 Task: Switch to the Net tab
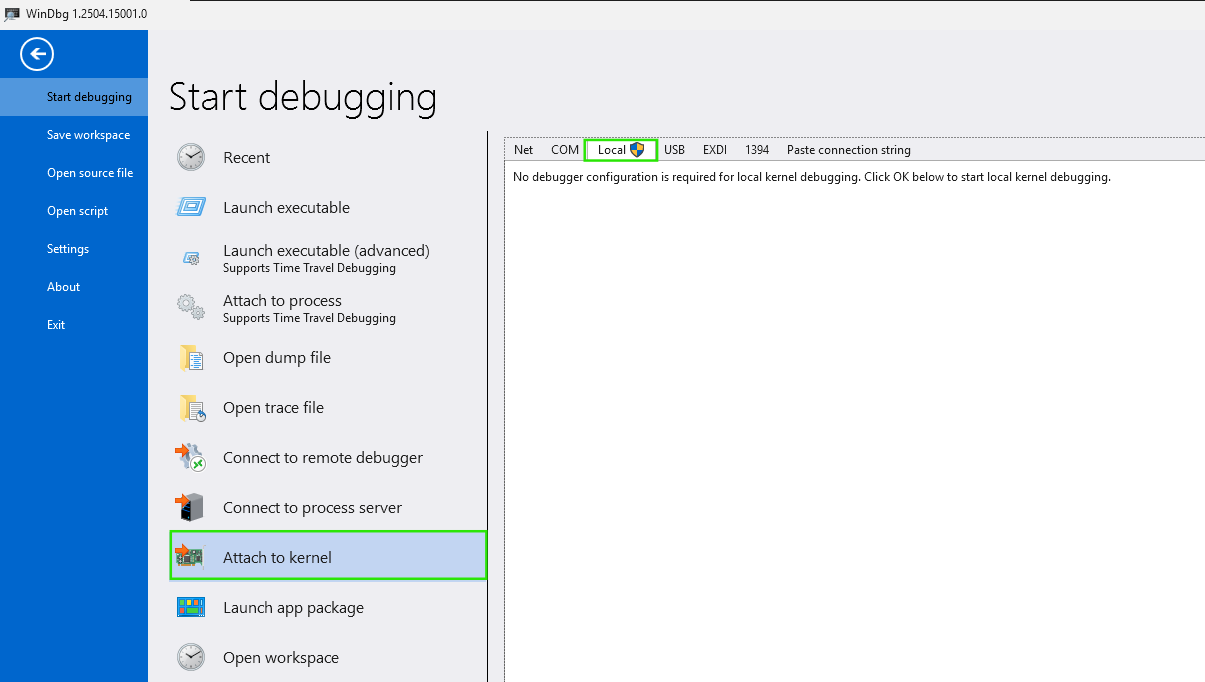point(524,150)
